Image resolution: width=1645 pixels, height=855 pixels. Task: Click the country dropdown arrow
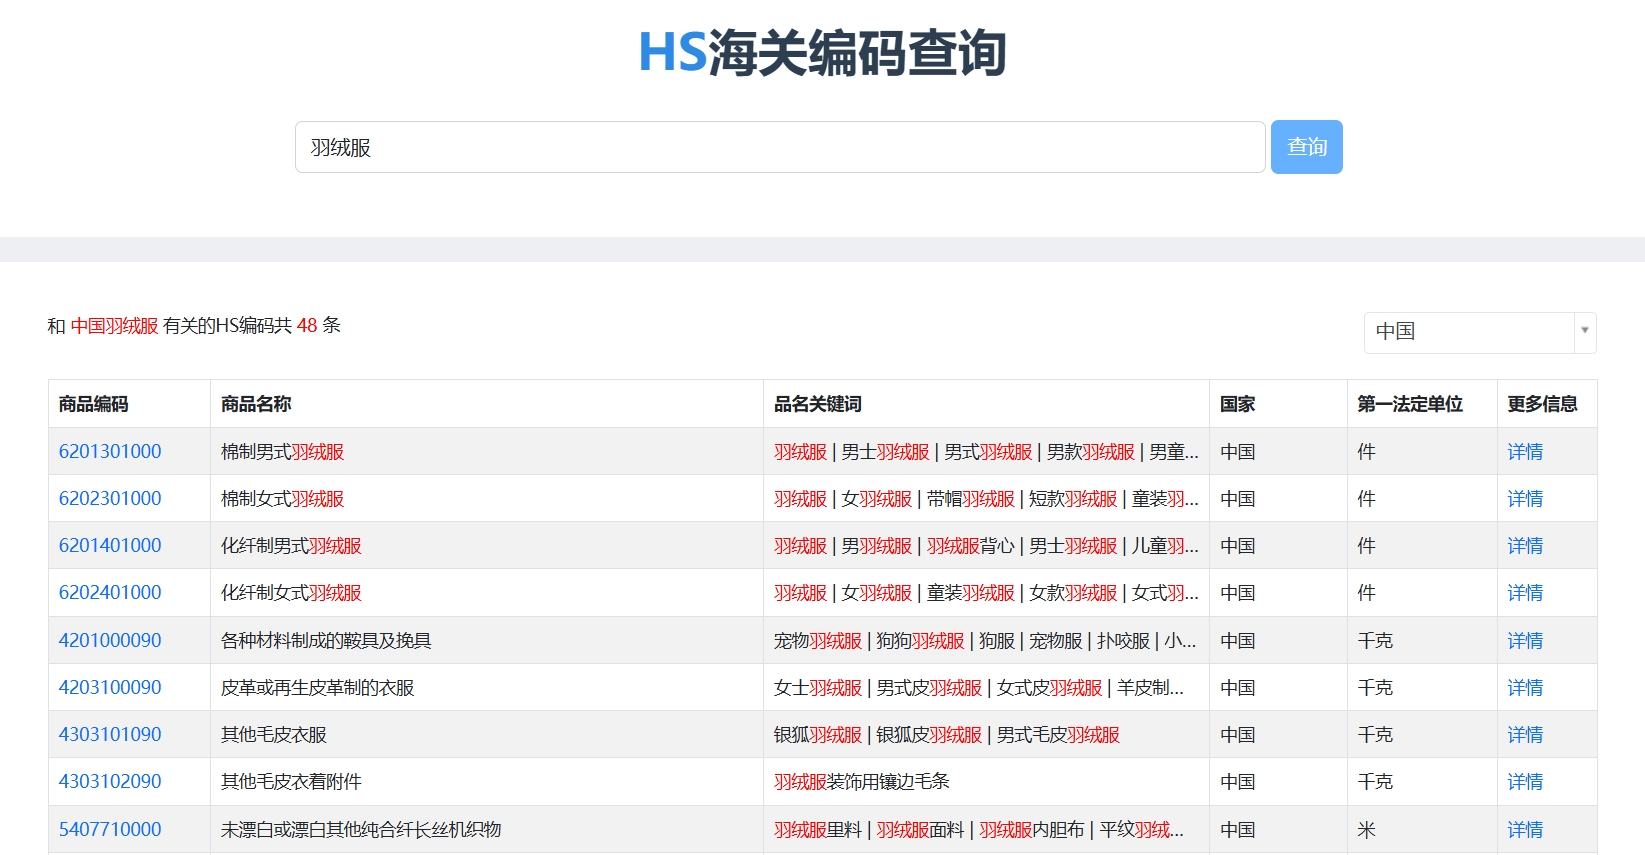point(1585,330)
